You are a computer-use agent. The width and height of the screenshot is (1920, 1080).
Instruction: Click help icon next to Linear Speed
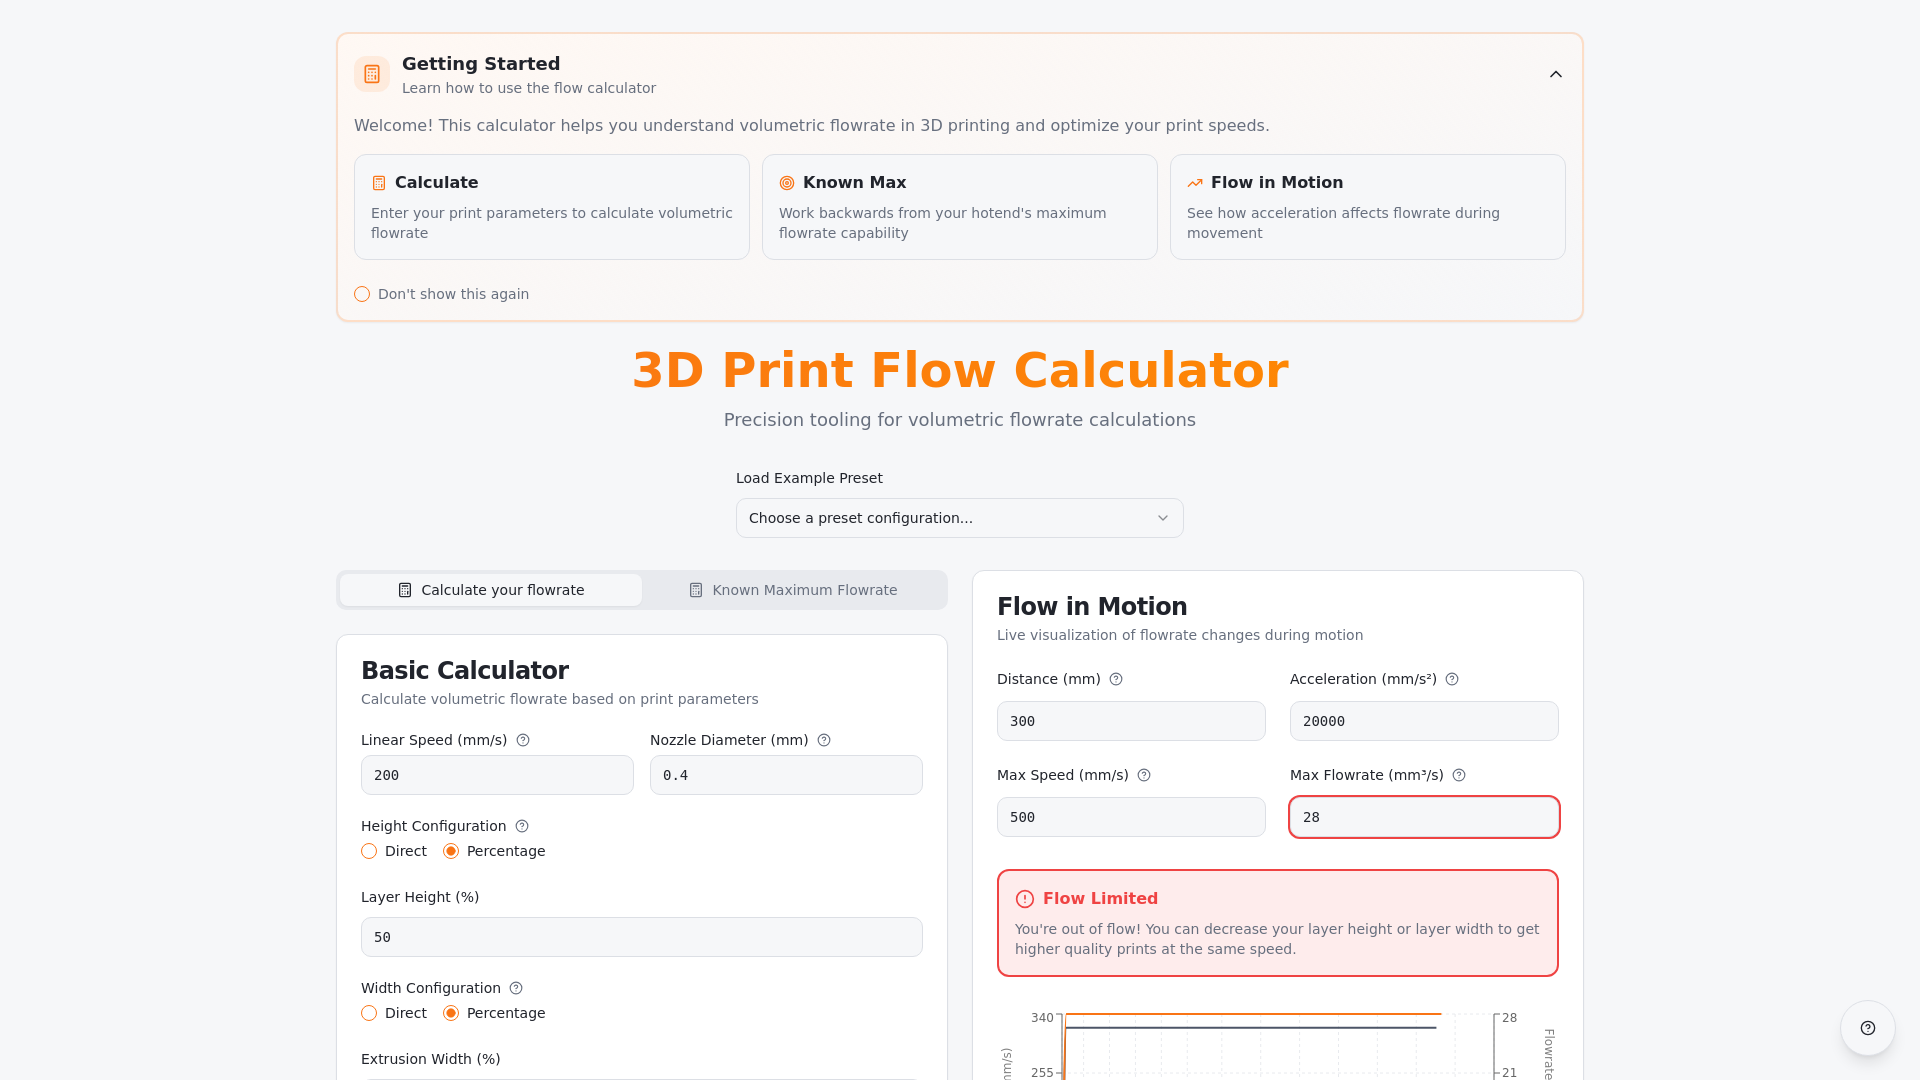click(x=523, y=740)
